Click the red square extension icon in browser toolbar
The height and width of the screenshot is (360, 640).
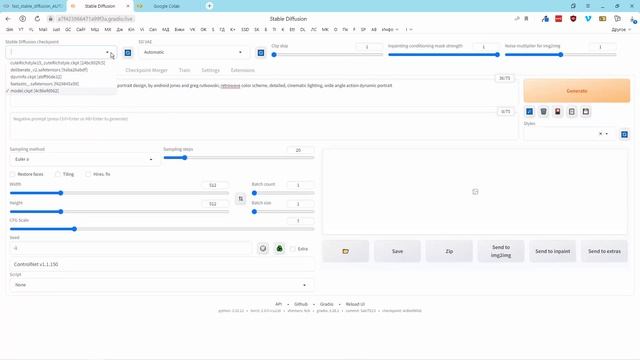point(559,19)
